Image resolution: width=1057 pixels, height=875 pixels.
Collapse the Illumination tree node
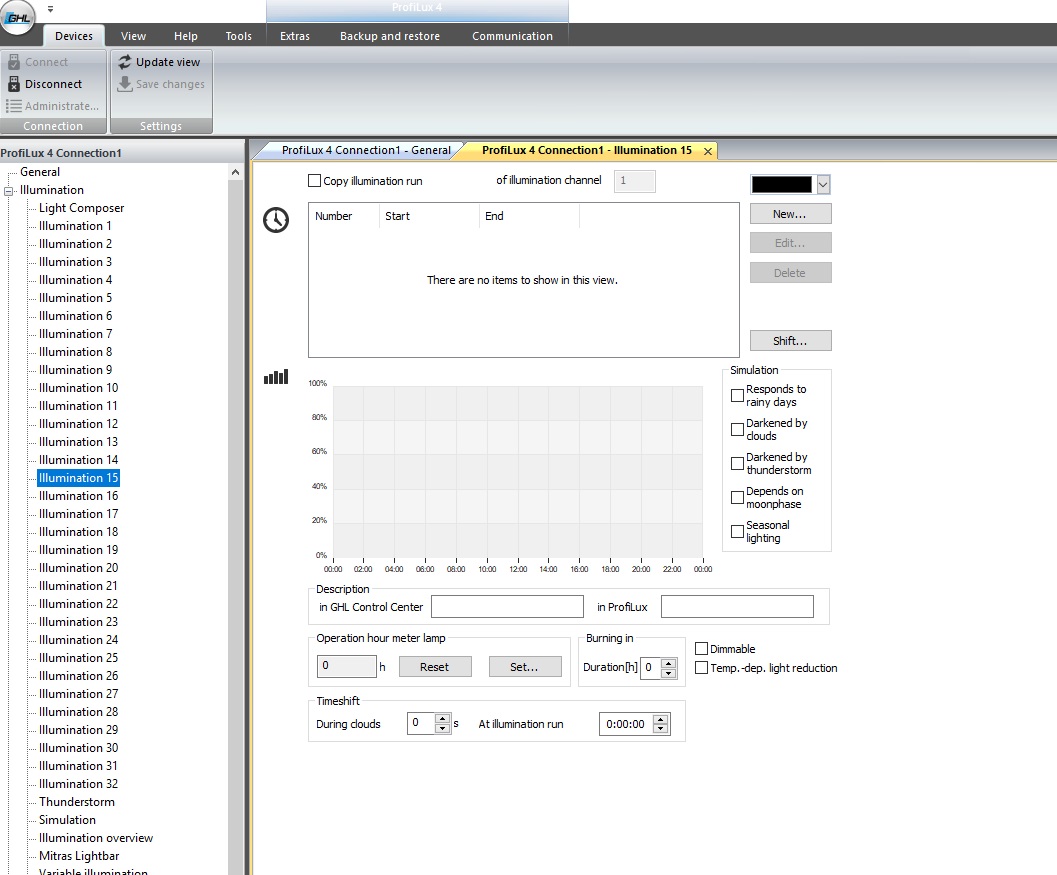9,191
